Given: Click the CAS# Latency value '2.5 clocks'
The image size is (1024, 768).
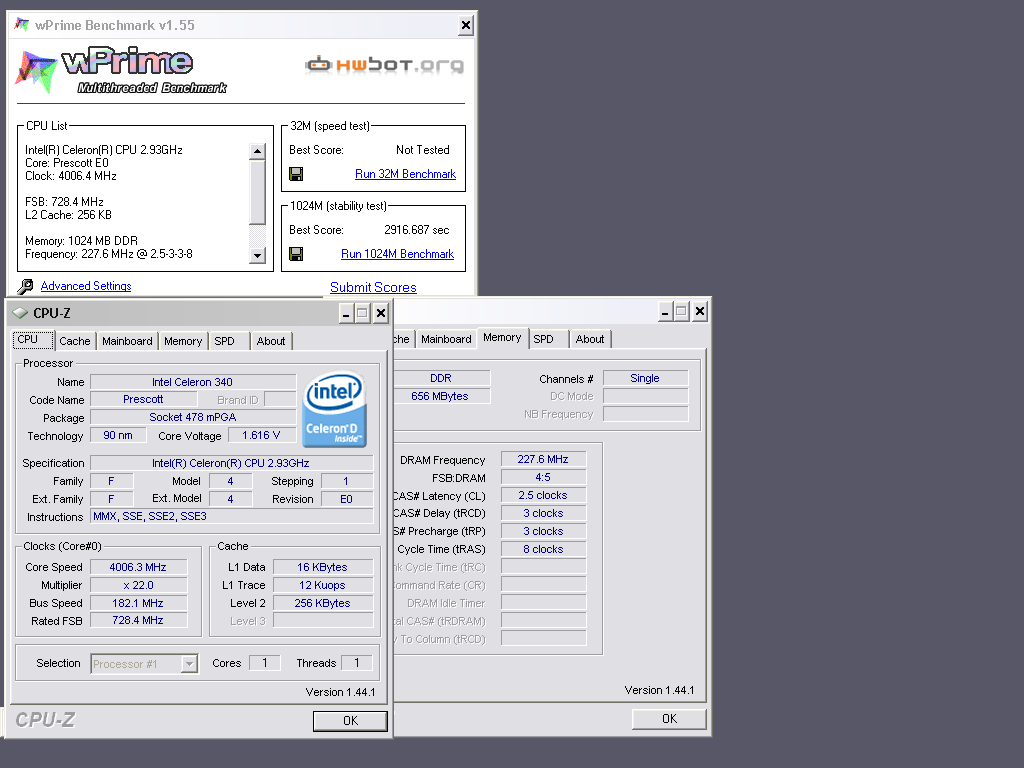Looking at the screenshot, I should tap(543, 495).
